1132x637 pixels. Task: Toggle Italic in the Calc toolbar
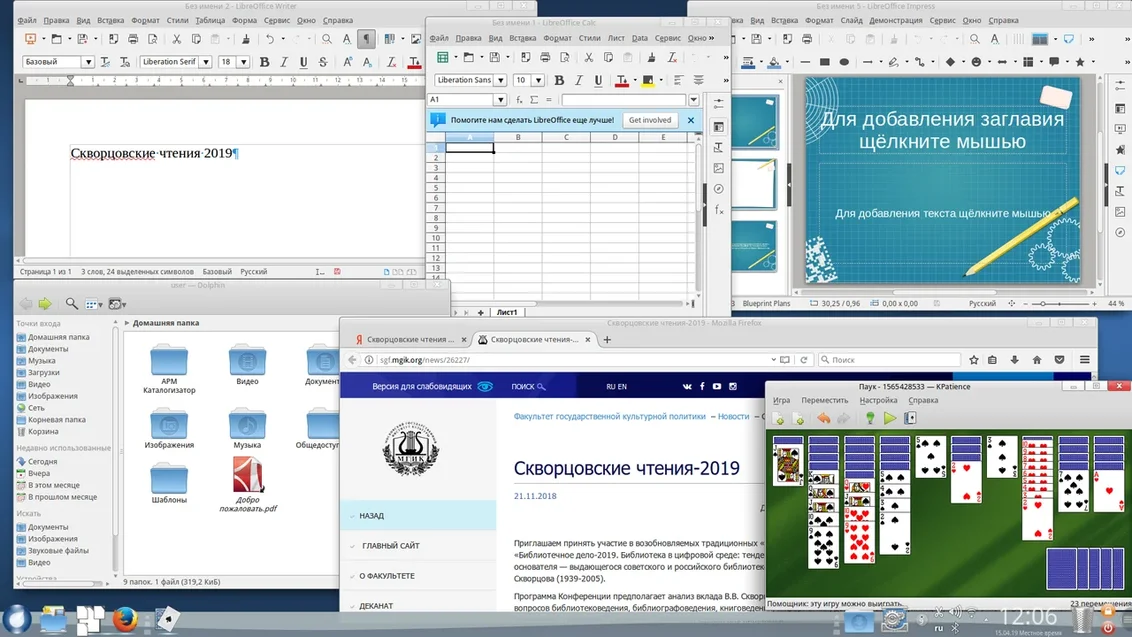(578, 80)
